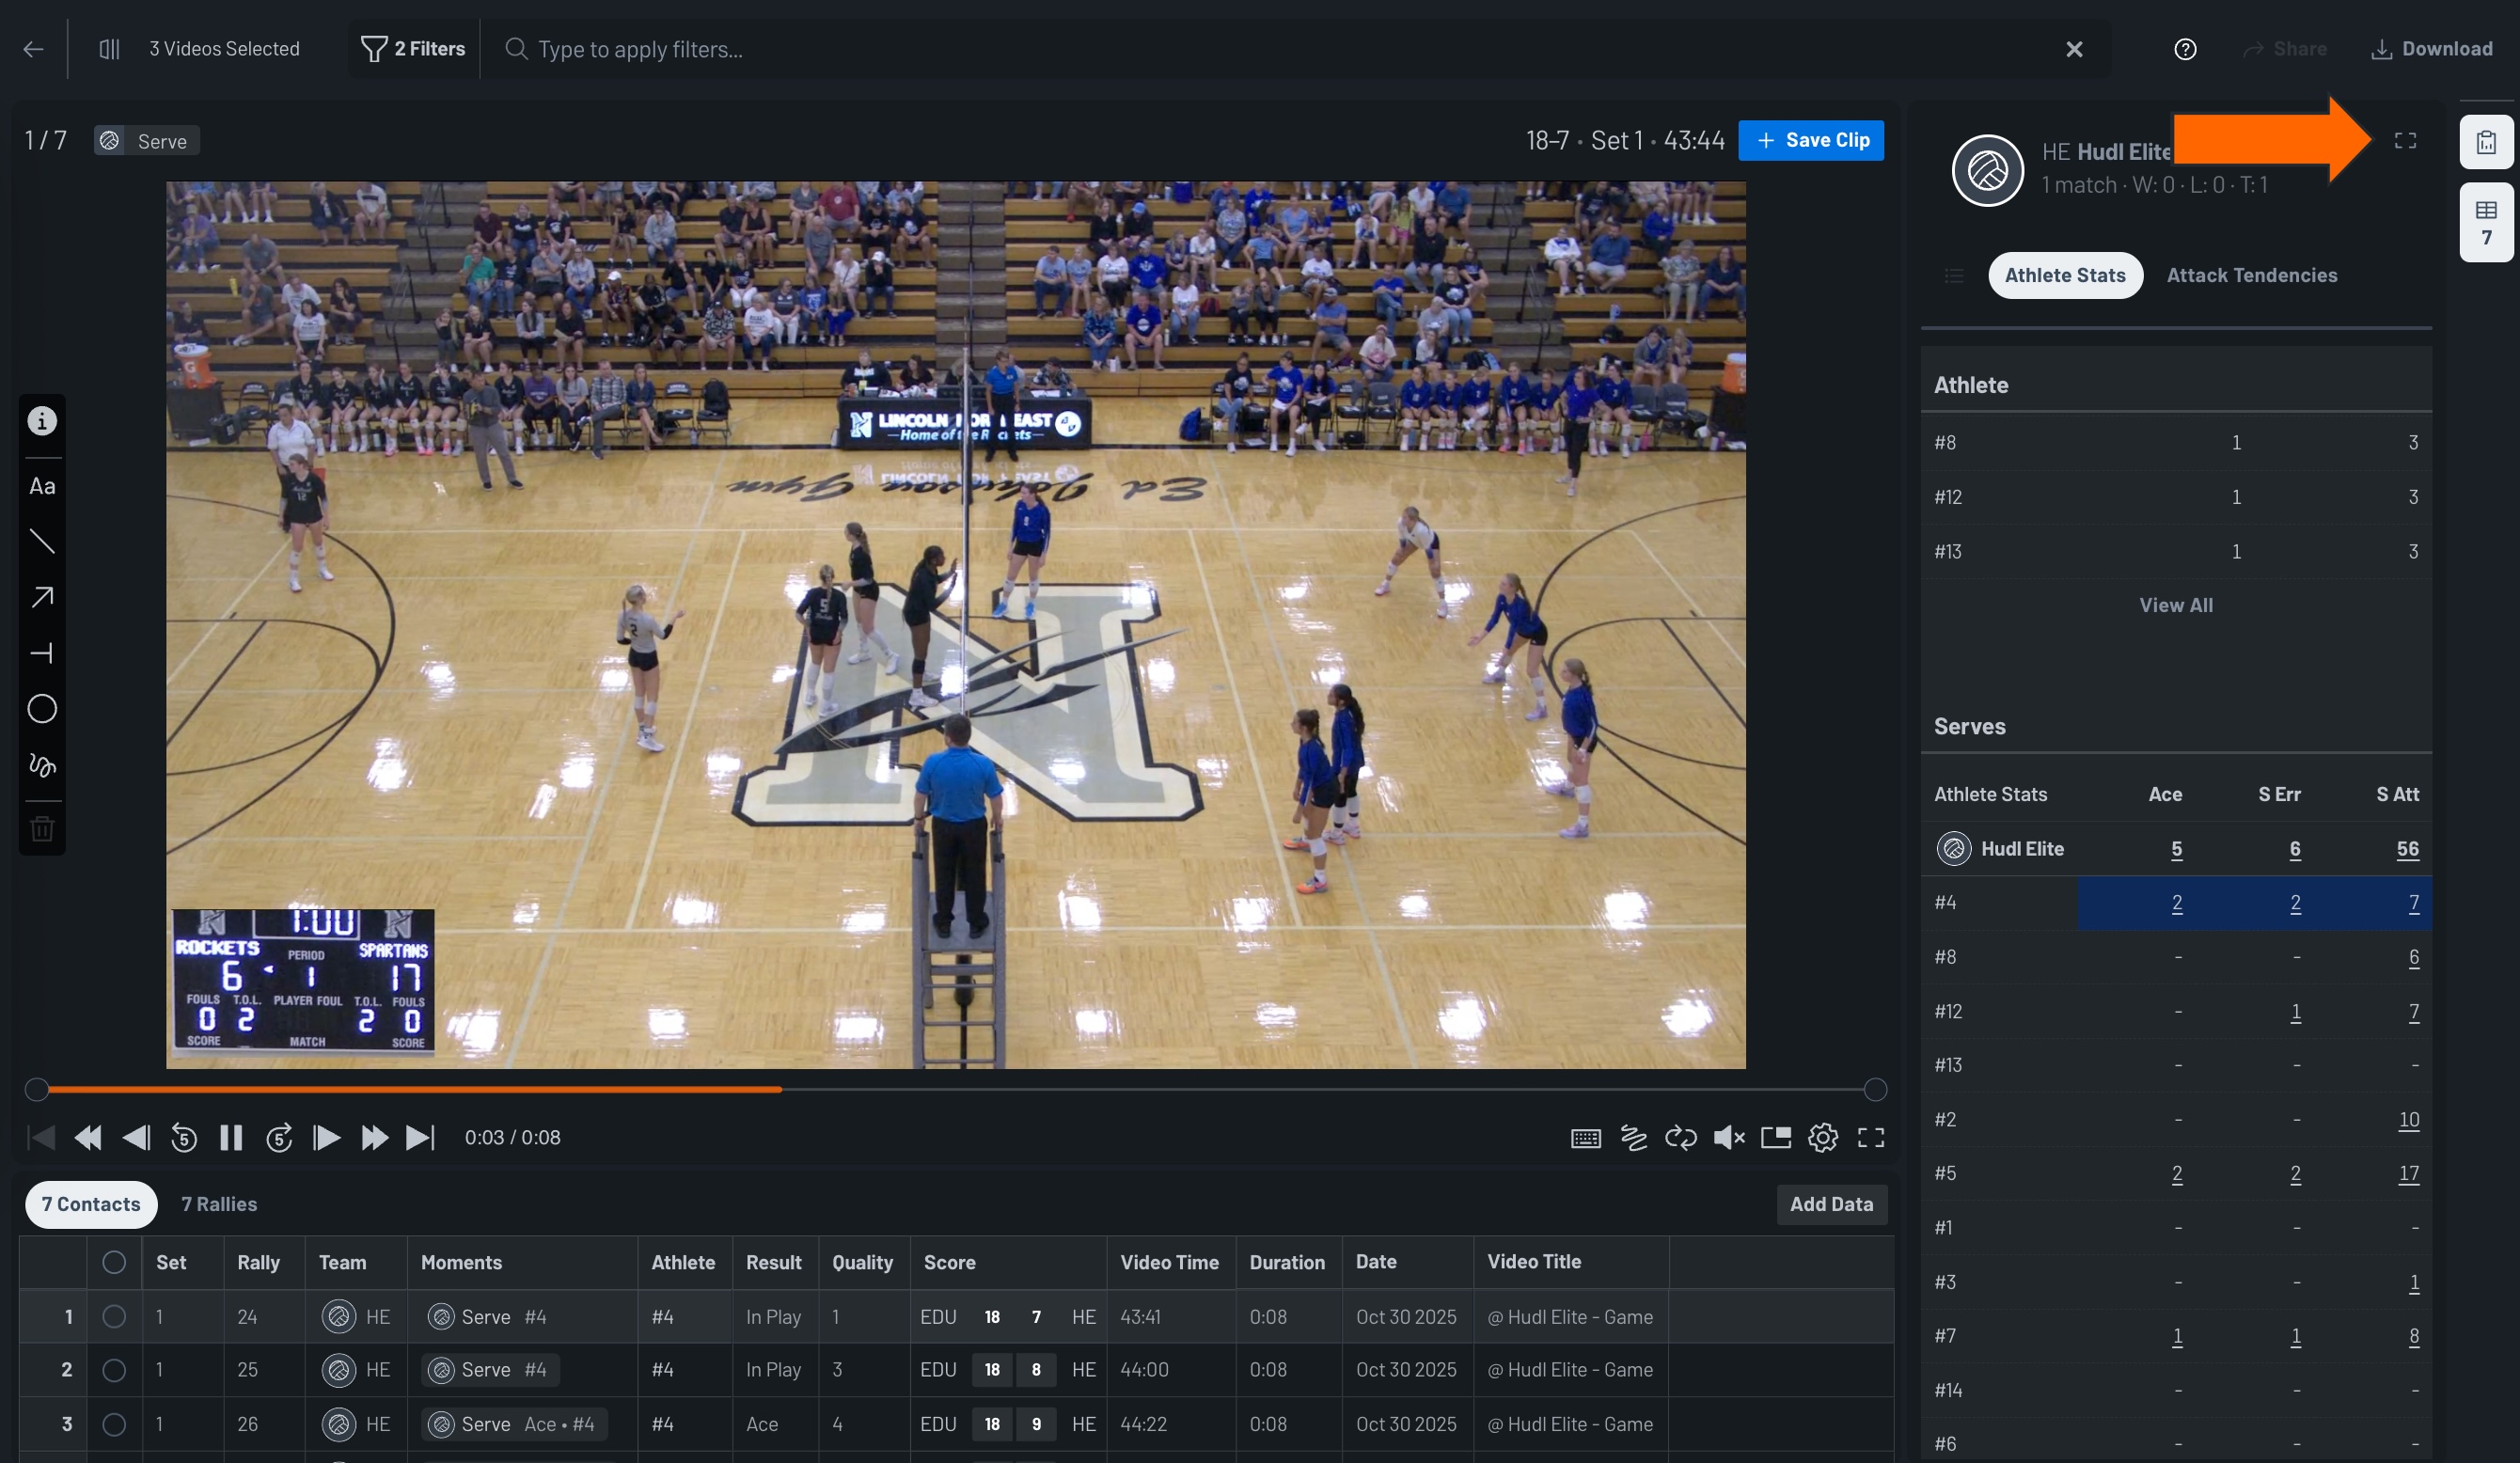
Task: Clear filters with the X icon
Action: [2074, 49]
